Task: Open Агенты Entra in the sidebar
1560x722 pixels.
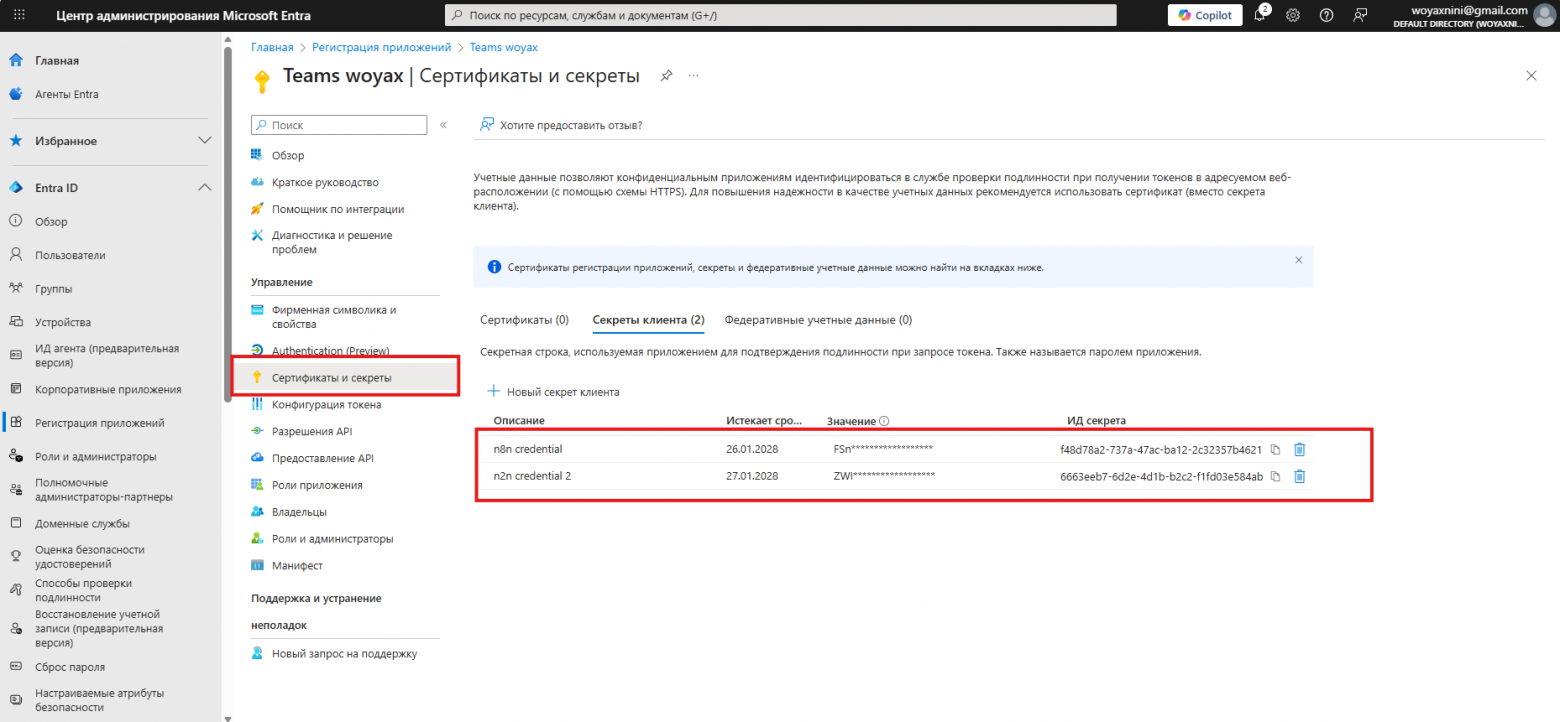Action: click(x=67, y=94)
